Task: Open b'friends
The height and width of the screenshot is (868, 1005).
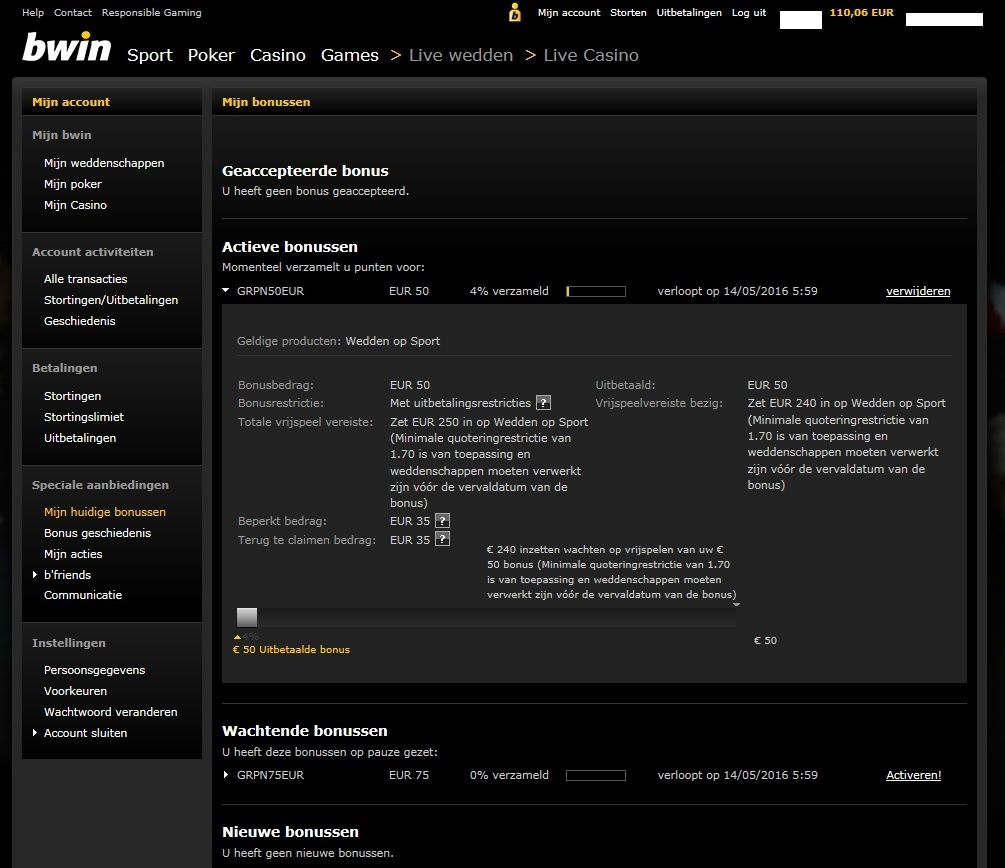Action: (67, 574)
